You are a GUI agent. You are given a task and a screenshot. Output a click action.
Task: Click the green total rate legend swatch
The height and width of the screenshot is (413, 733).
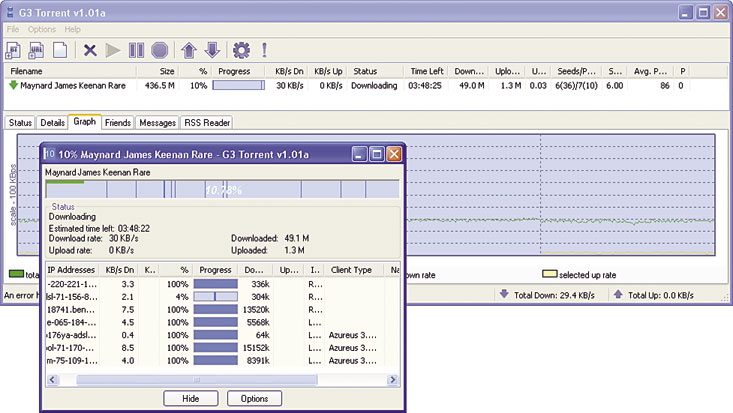[16, 274]
